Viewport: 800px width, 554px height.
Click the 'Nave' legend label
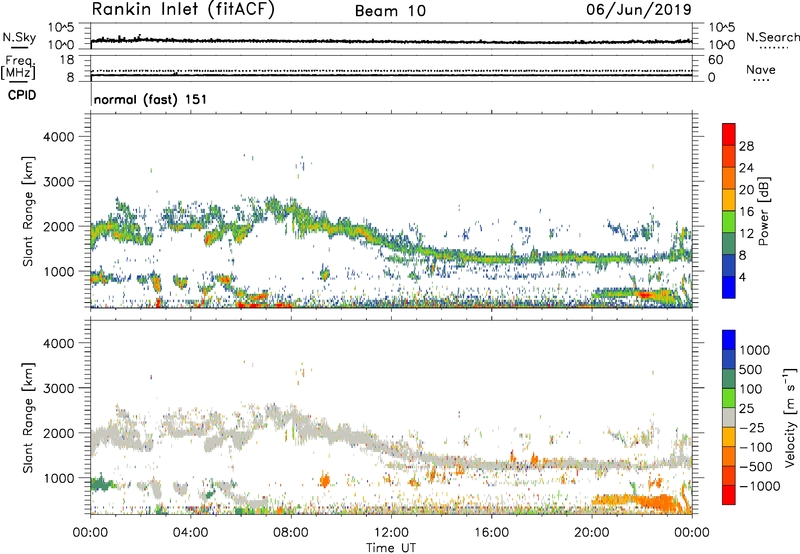tap(761, 69)
